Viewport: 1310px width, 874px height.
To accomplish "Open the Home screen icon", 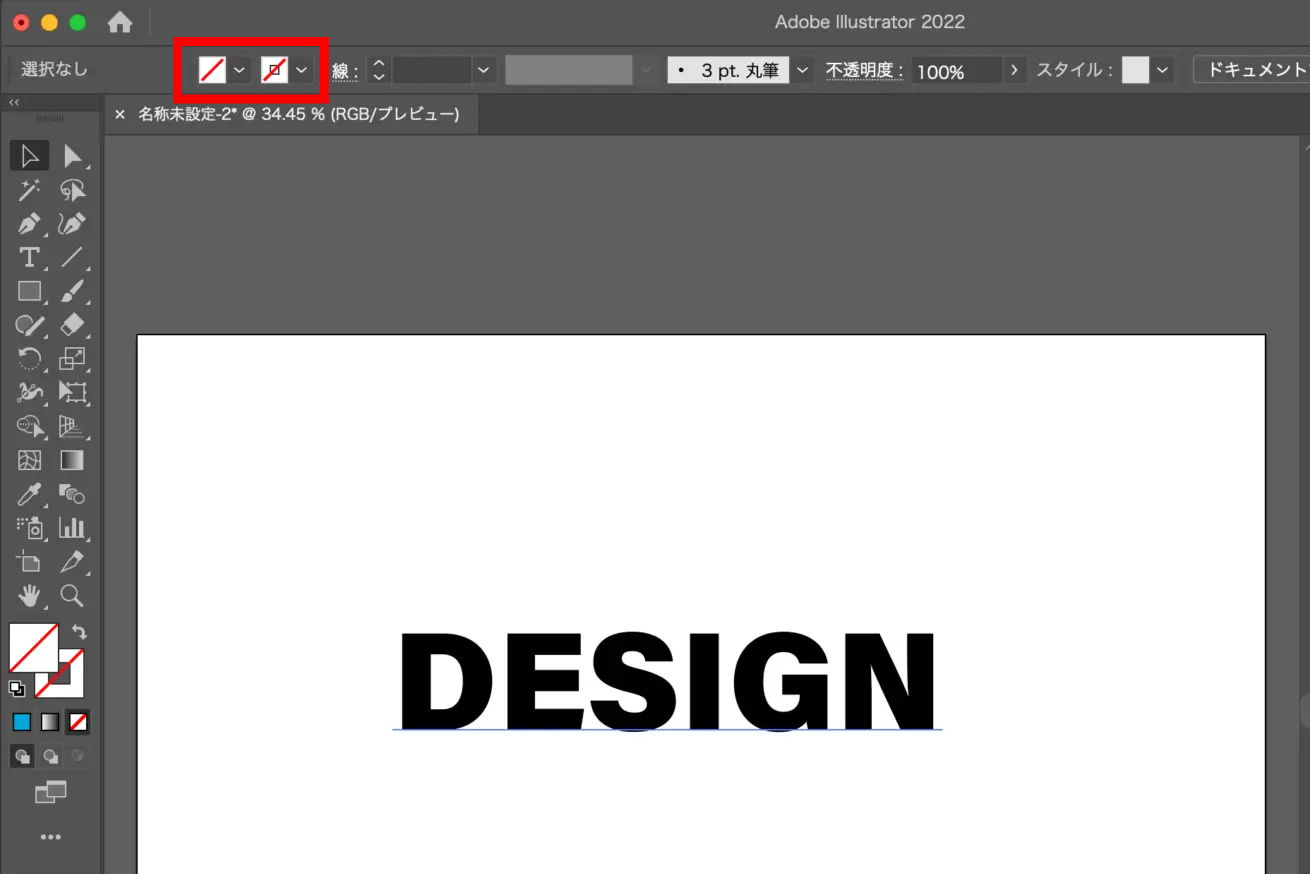I will coord(120,22).
